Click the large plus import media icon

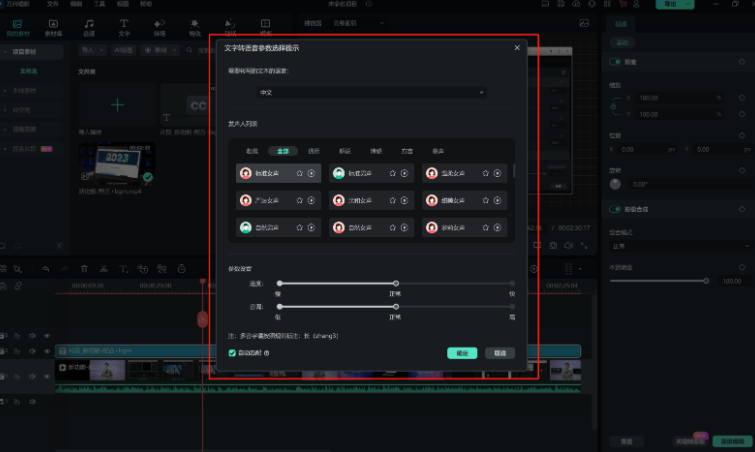tap(117, 104)
